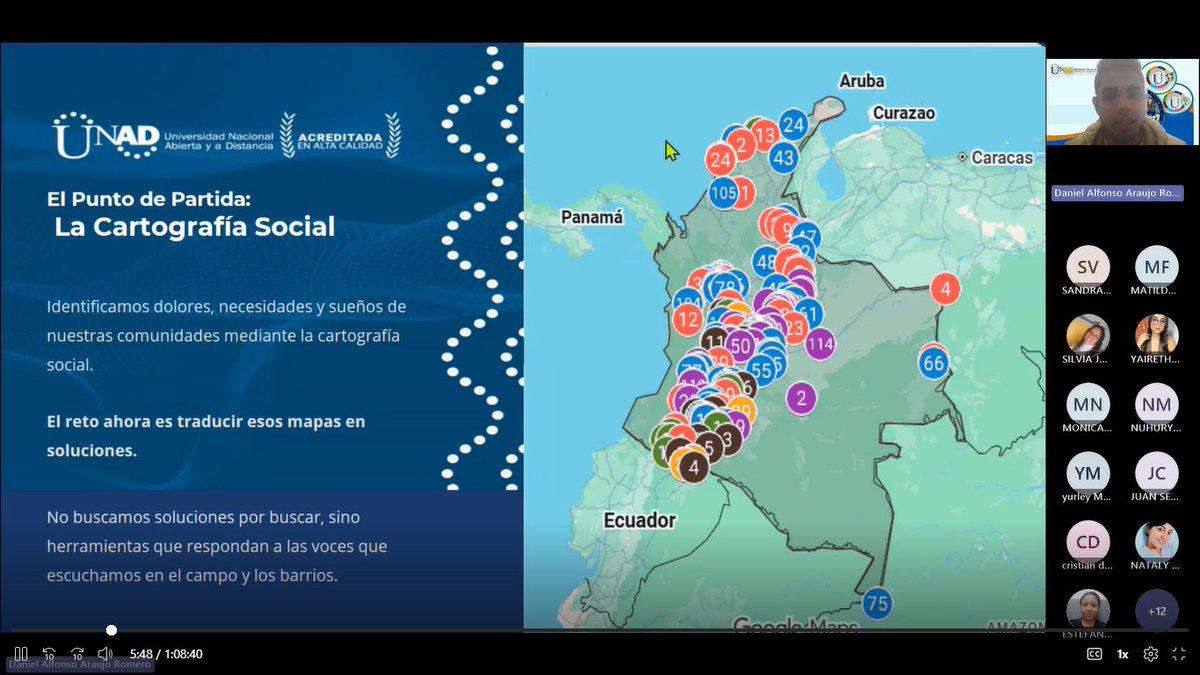Viewport: 1200px width, 675px height.
Task: Click the blue 105 map marker
Action: [722, 192]
